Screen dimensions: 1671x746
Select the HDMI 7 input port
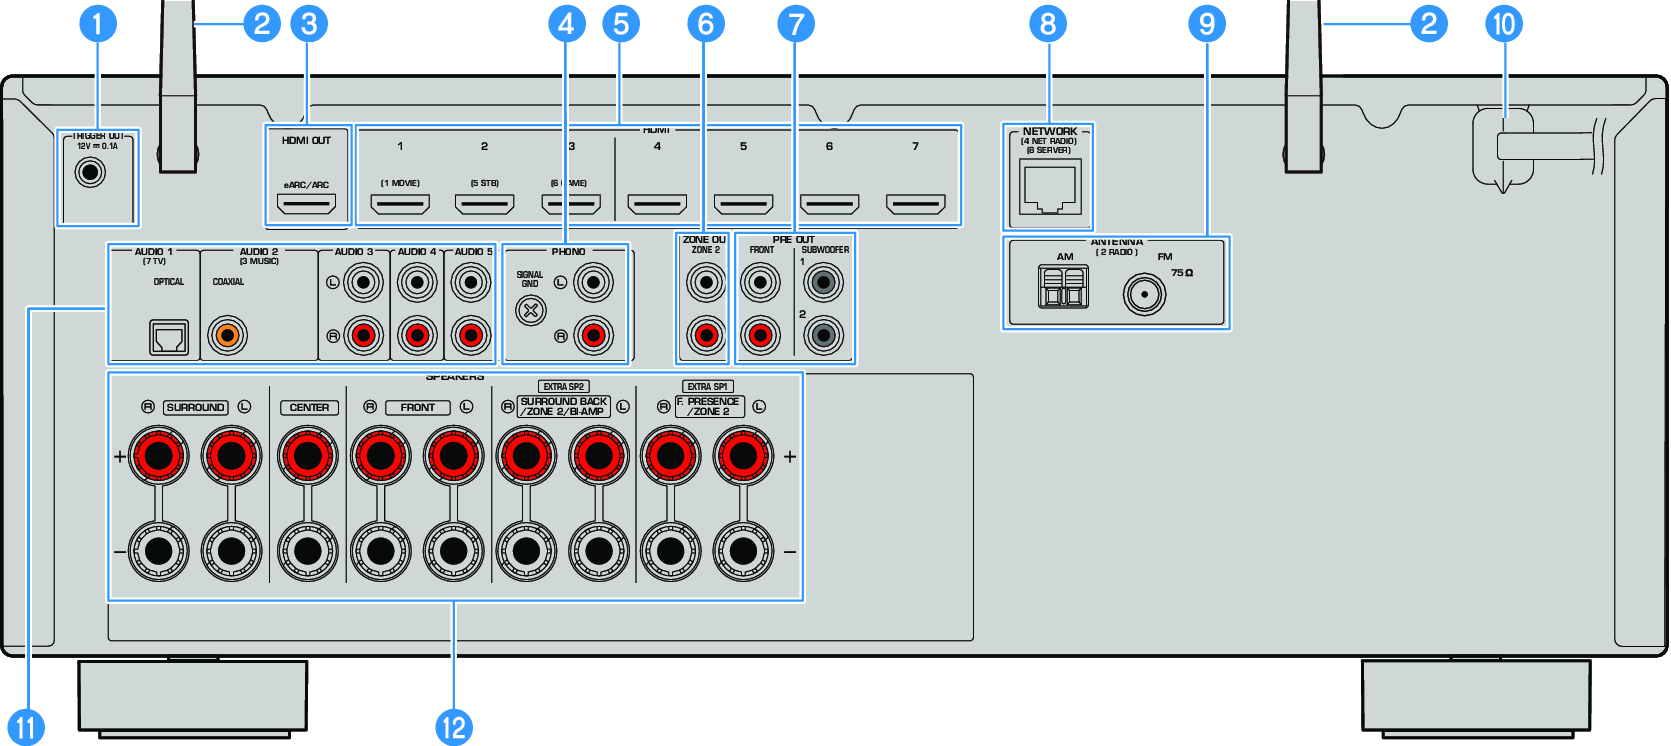[x=915, y=205]
